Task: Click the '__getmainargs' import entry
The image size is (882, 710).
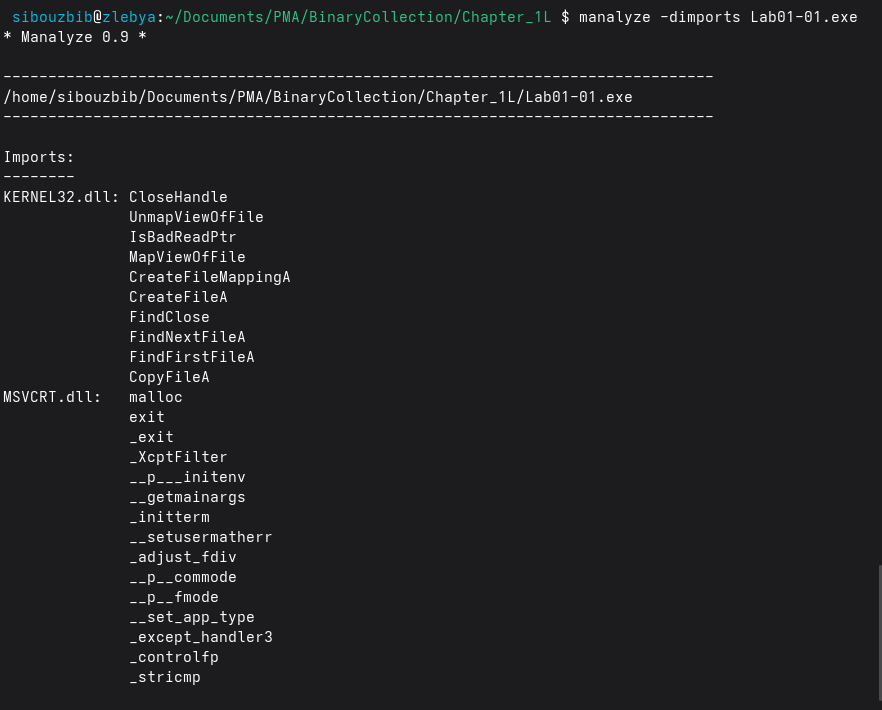Action: click(187, 497)
